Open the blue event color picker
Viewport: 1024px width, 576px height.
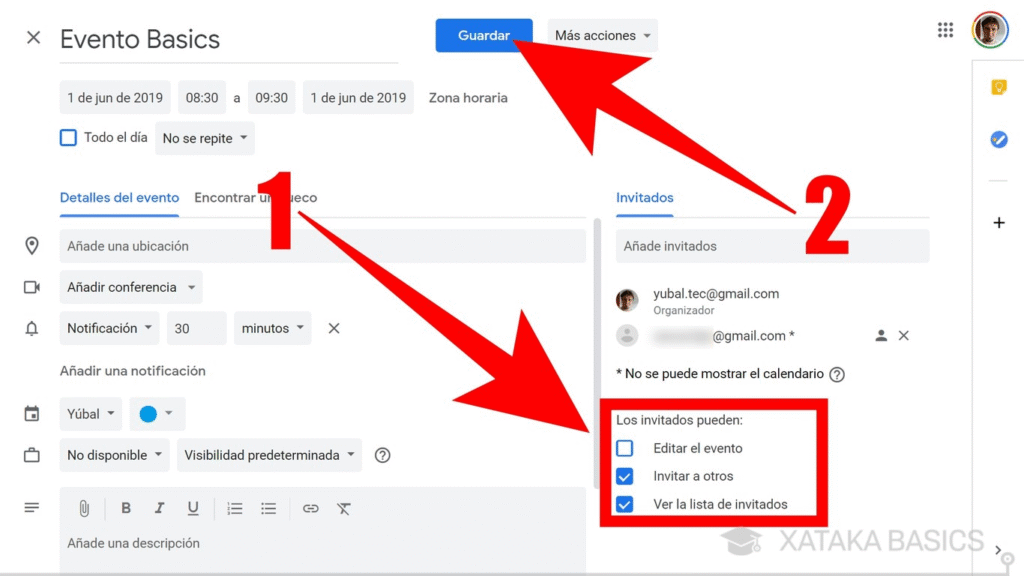[156, 413]
